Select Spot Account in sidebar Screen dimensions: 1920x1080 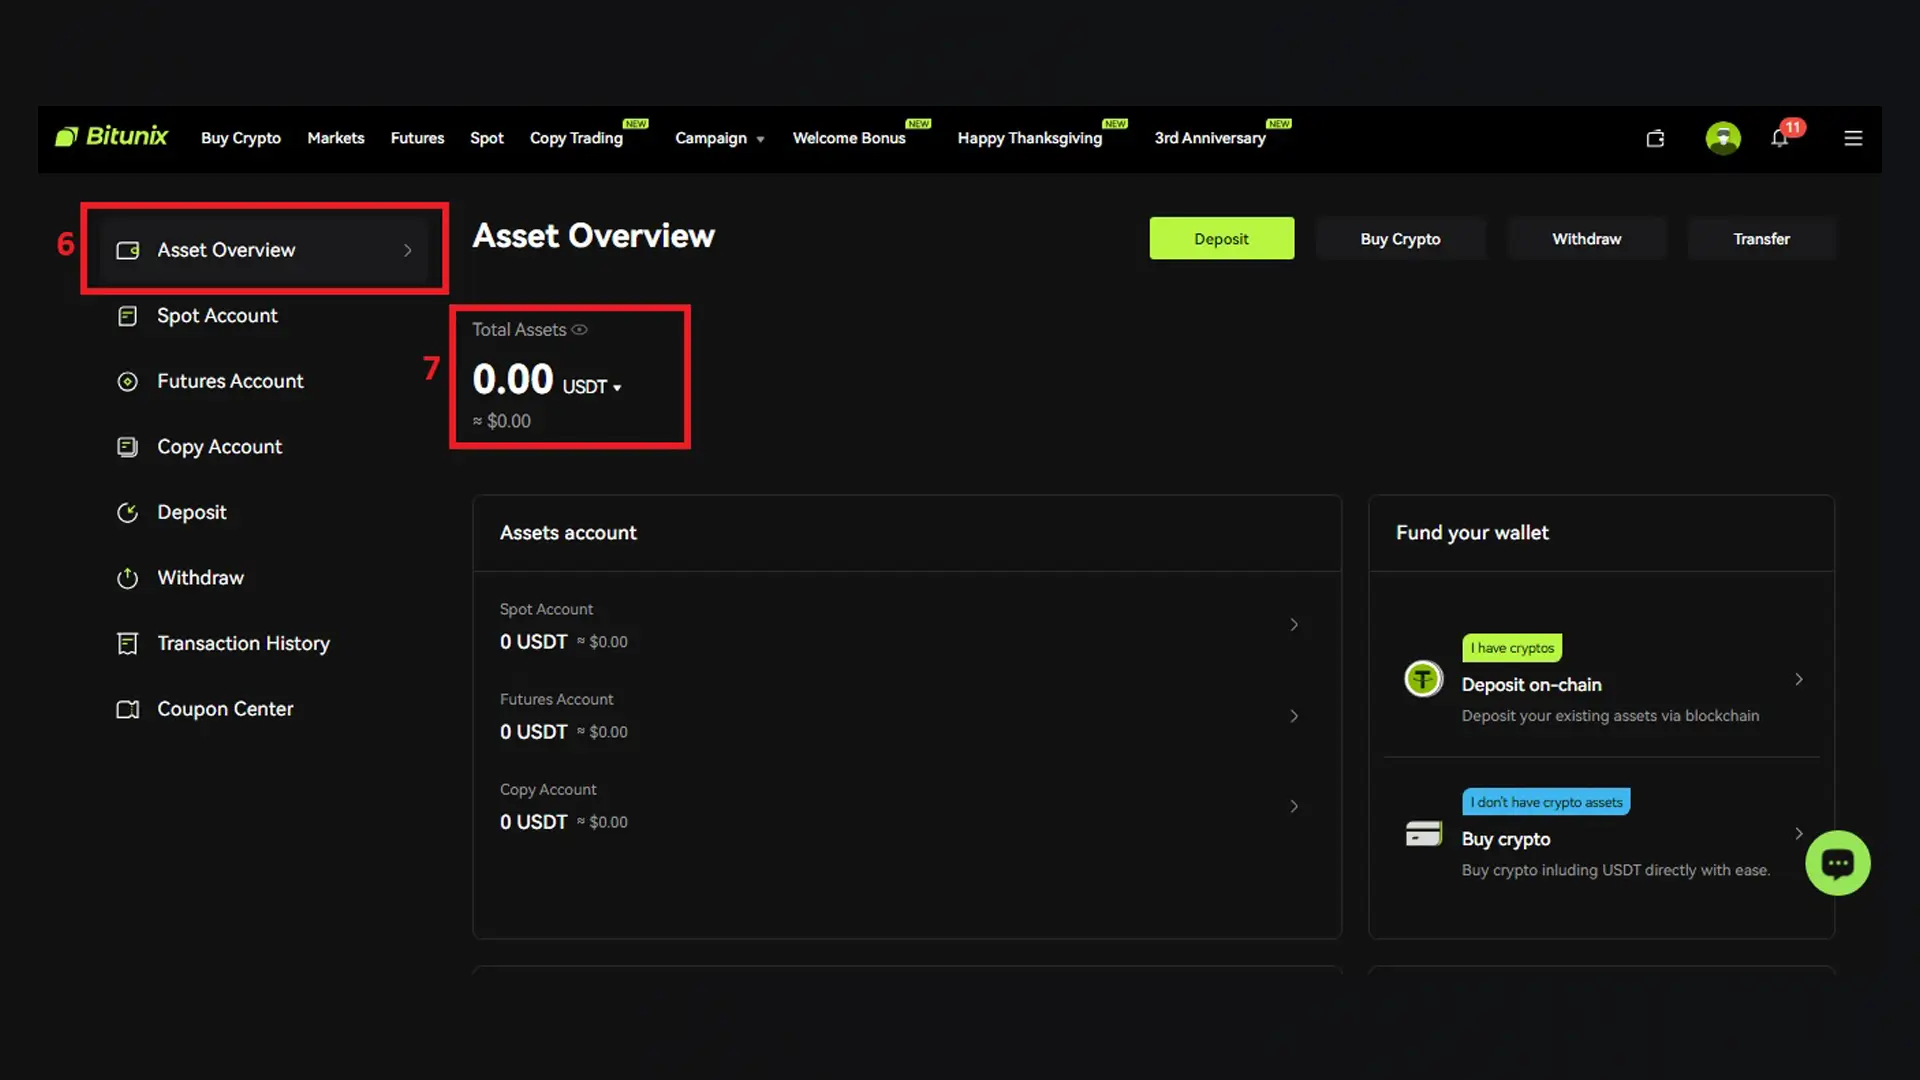pos(217,316)
